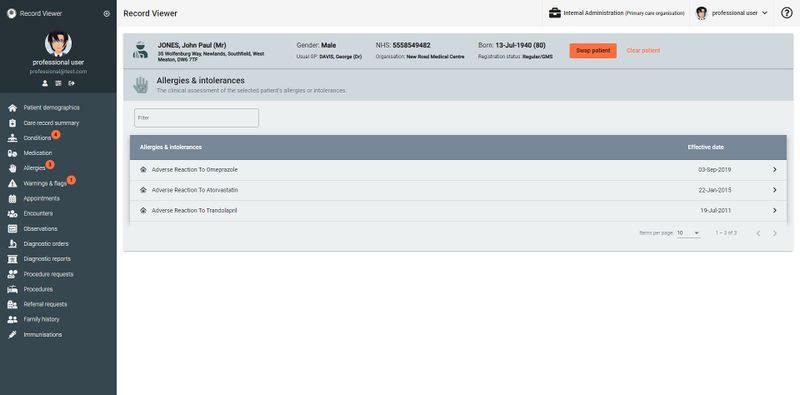Select Internal Administration organisation
The width and height of the screenshot is (800, 395).
click(617, 13)
